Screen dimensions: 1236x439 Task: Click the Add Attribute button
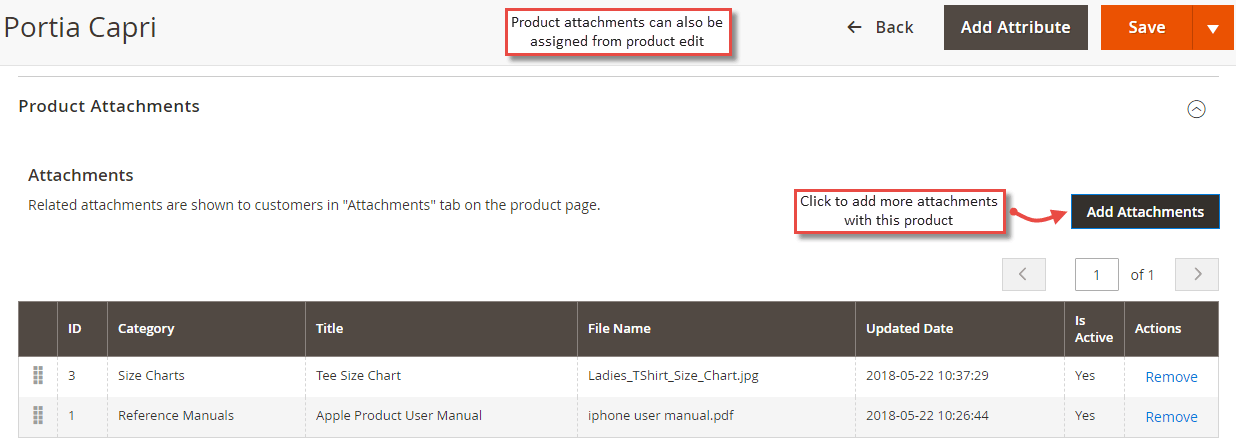[1015, 27]
